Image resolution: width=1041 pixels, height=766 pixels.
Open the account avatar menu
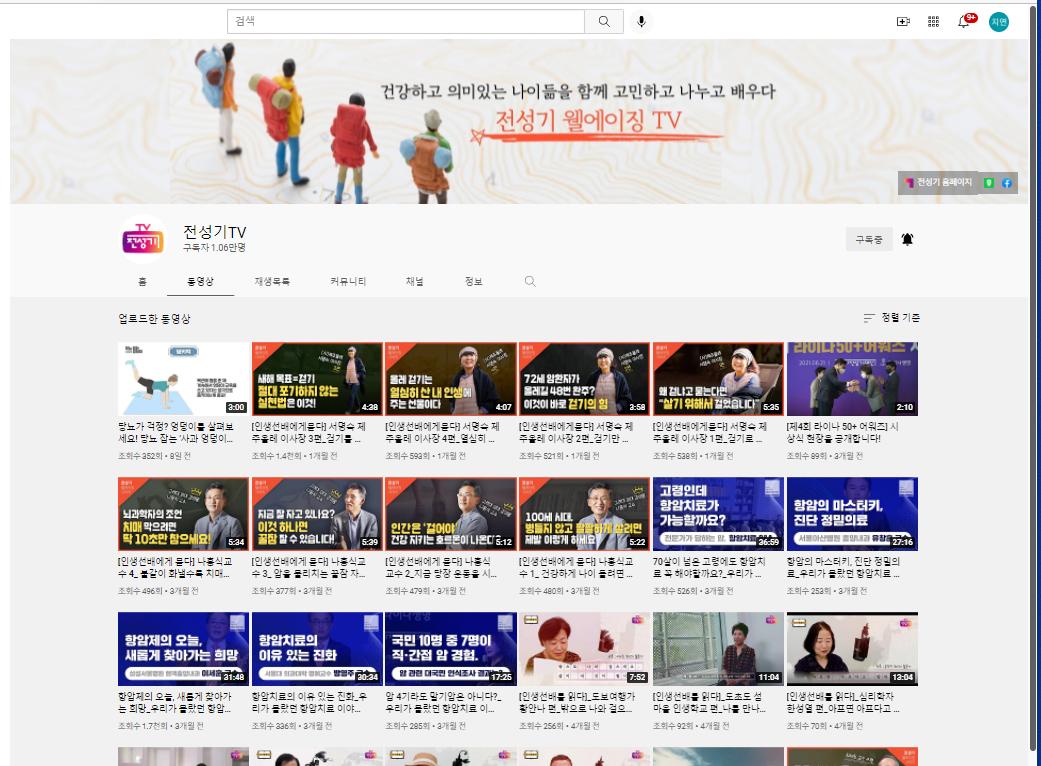tap(999, 22)
